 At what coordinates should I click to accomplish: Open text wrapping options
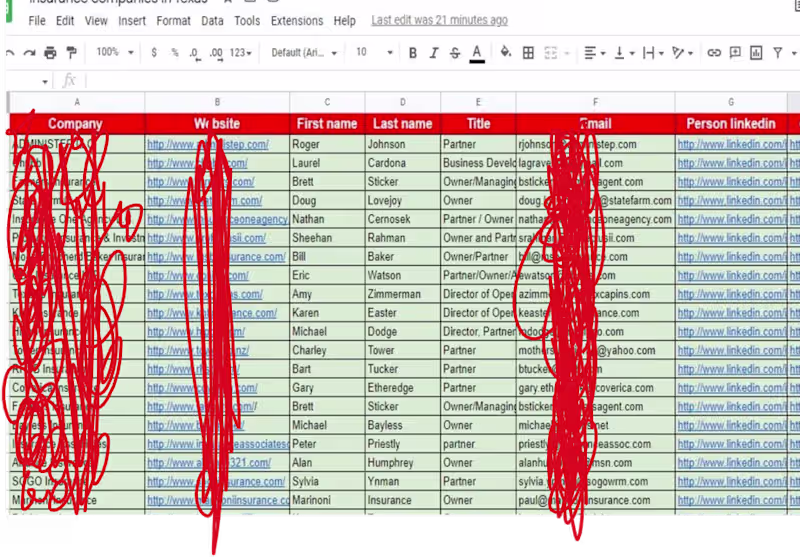pos(653,53)
